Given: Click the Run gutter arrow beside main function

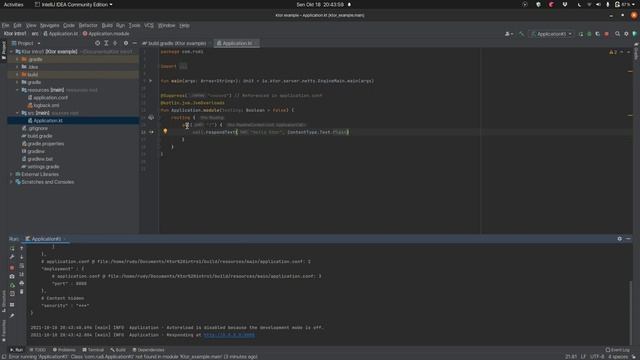Looking at the screenshot, I should (151, 81).
